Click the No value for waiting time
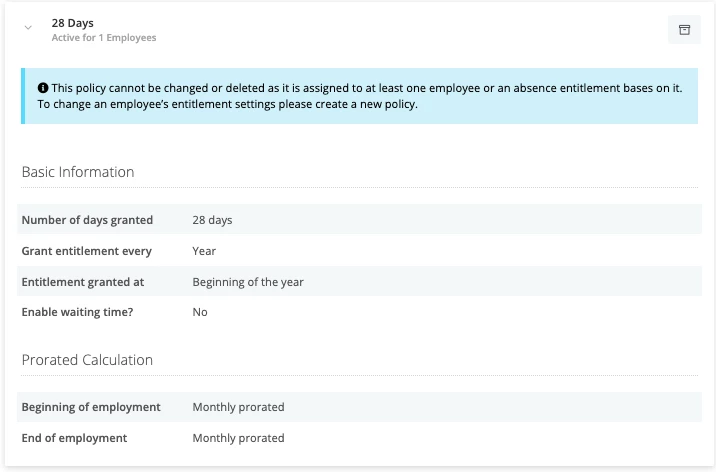Viewport: 716px width, 472px height. pos(200,312)
